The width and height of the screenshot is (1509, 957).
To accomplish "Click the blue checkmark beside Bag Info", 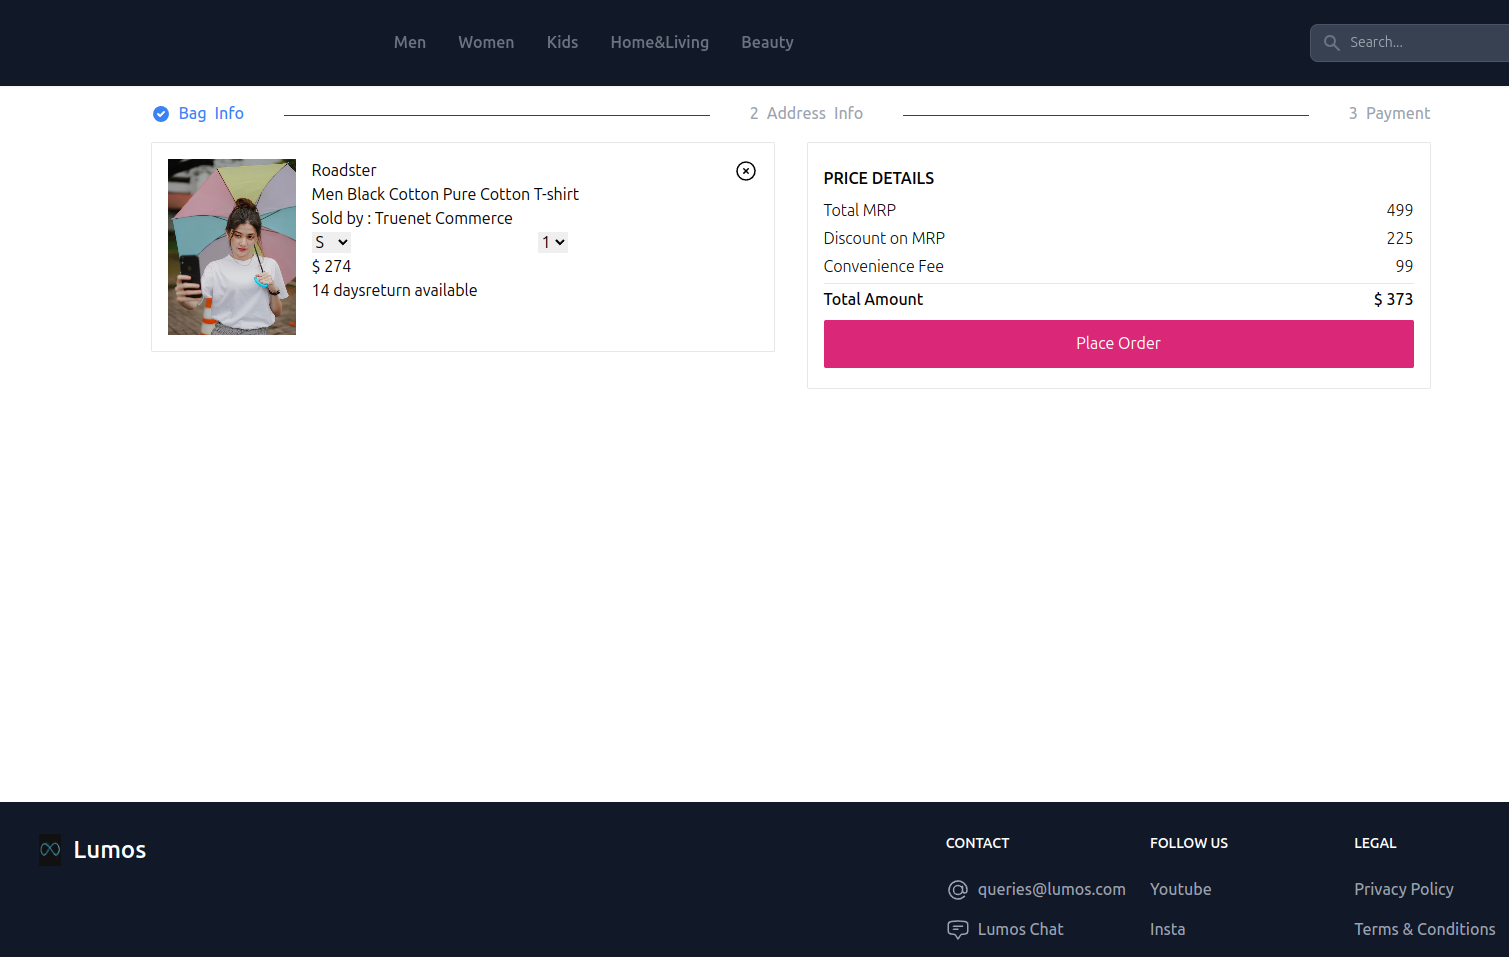I will 161,114.
